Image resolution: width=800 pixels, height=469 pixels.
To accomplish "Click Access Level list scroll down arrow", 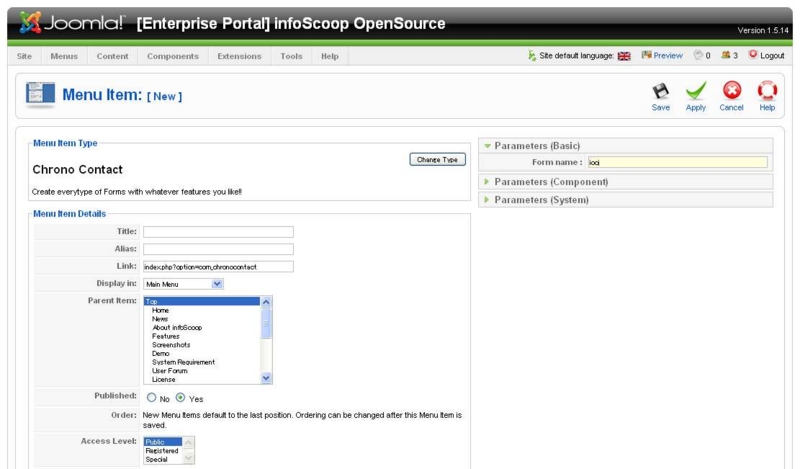I will (x=188, y=458).
